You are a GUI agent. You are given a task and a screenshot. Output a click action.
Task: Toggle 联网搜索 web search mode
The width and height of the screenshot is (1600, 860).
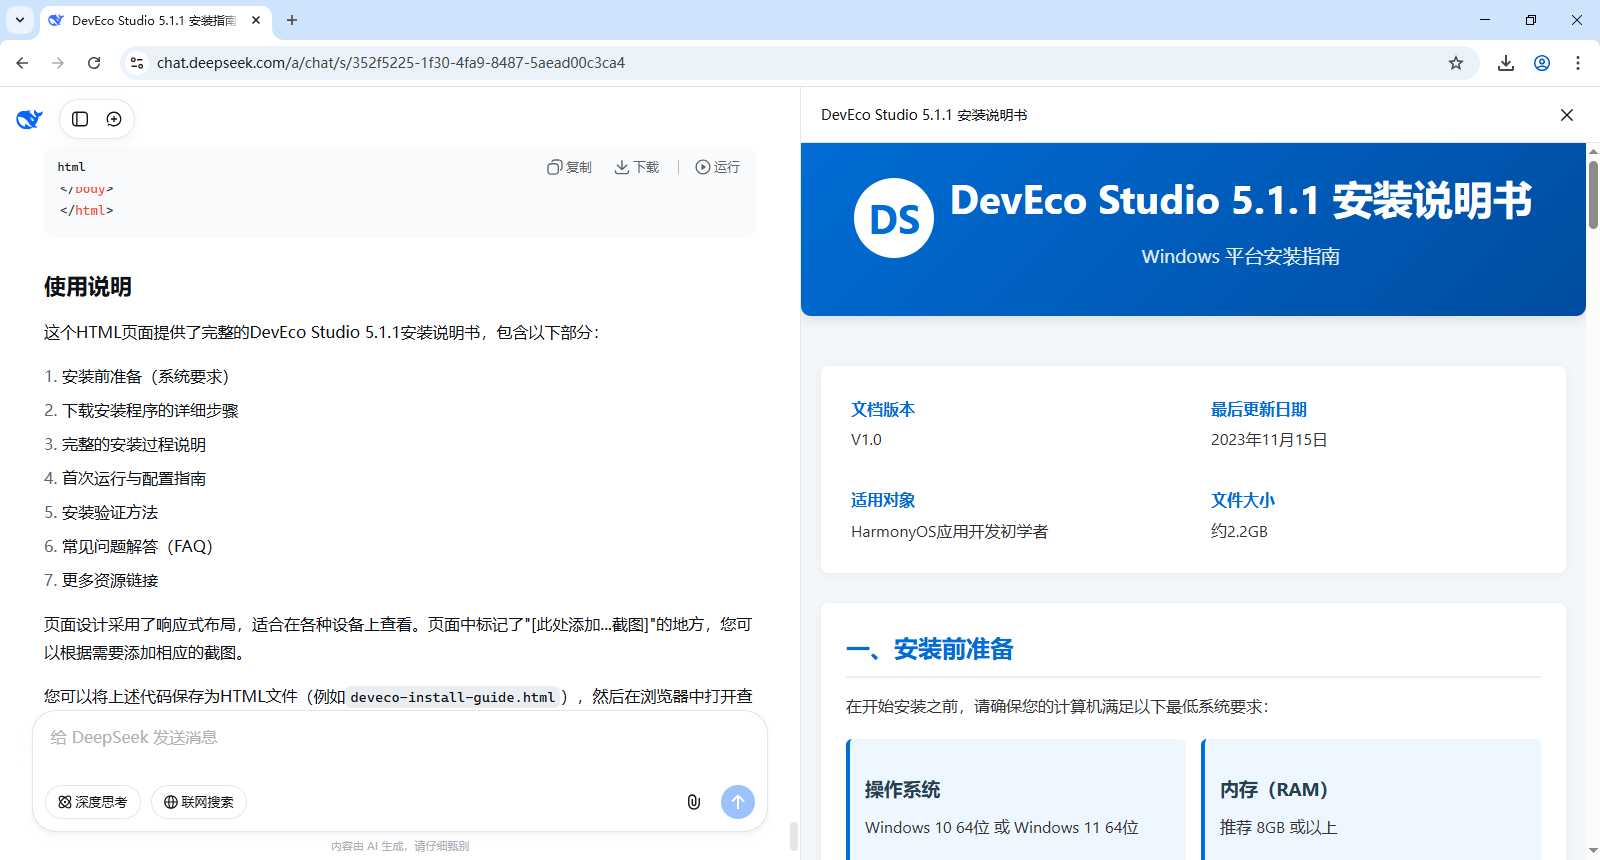(199, 802)
